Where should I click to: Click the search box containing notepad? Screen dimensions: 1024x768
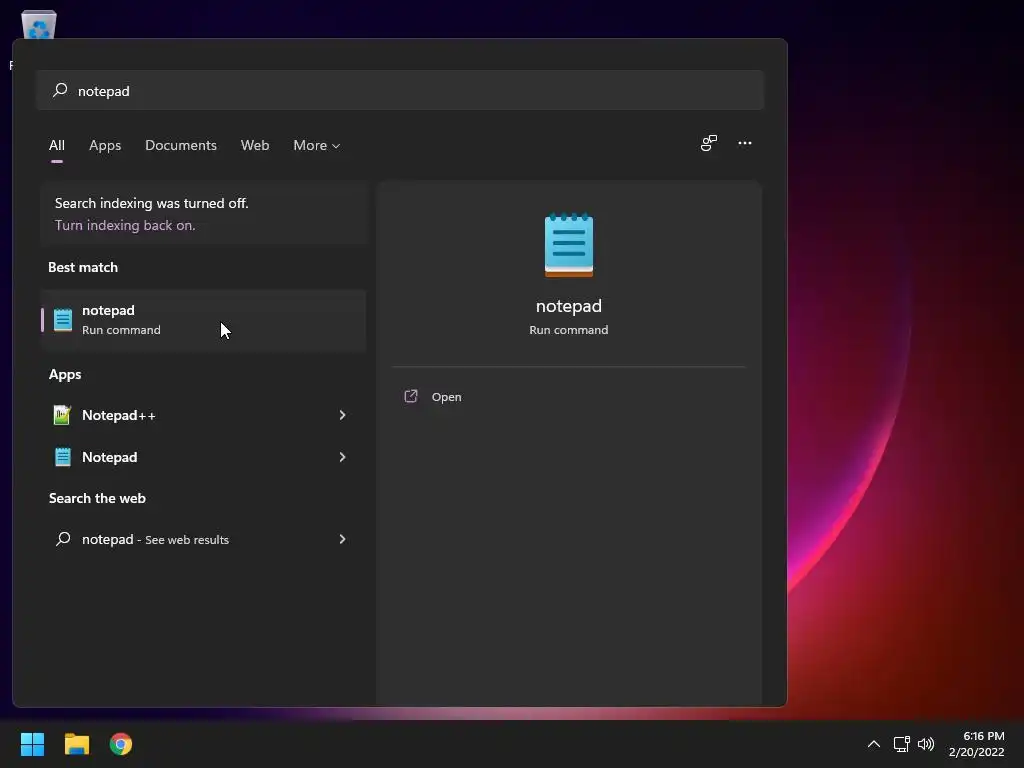tap(400, 90)
